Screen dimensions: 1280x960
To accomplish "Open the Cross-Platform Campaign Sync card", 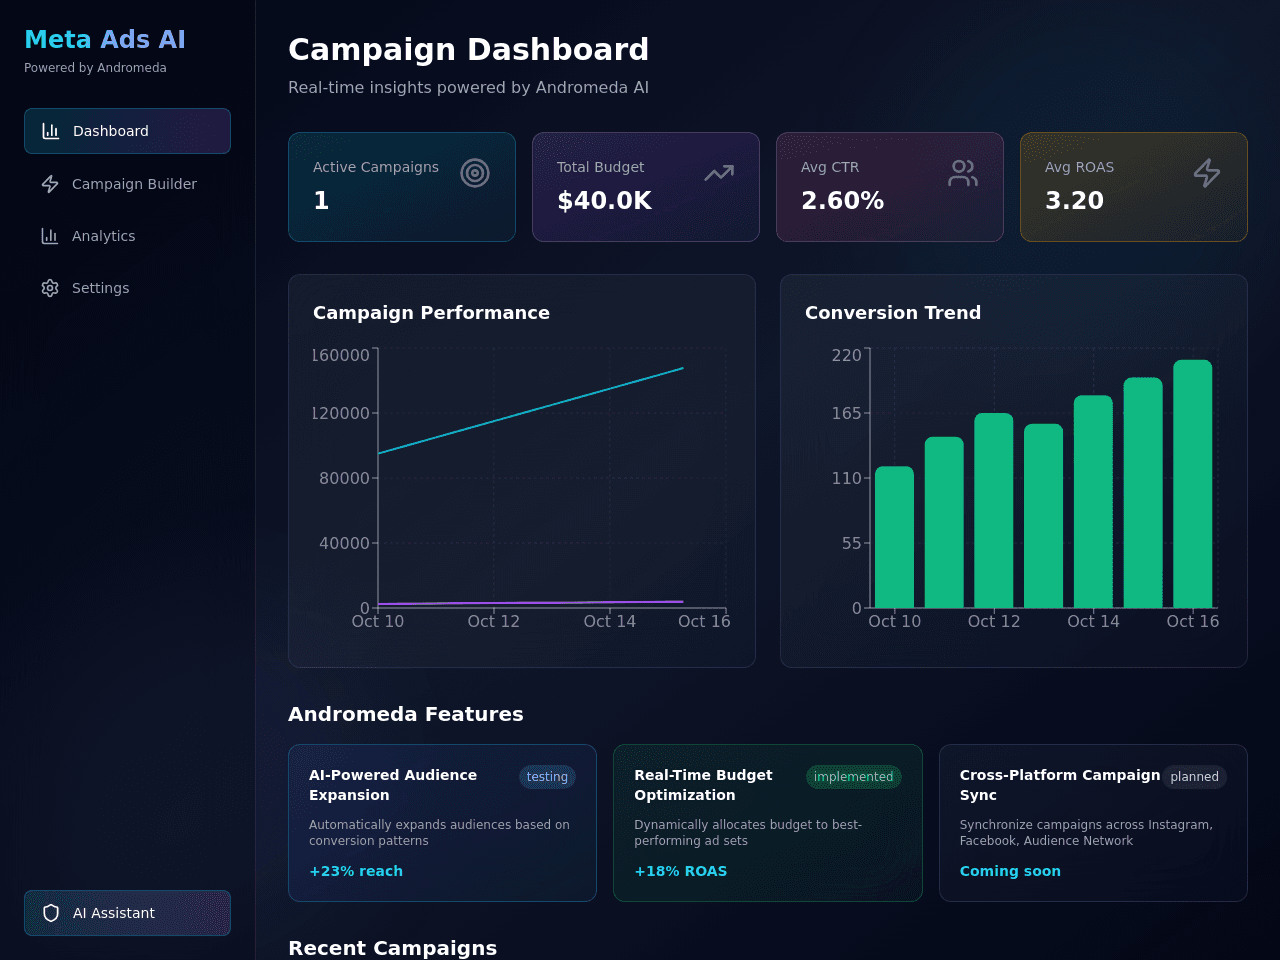I will coord(1093,823).
